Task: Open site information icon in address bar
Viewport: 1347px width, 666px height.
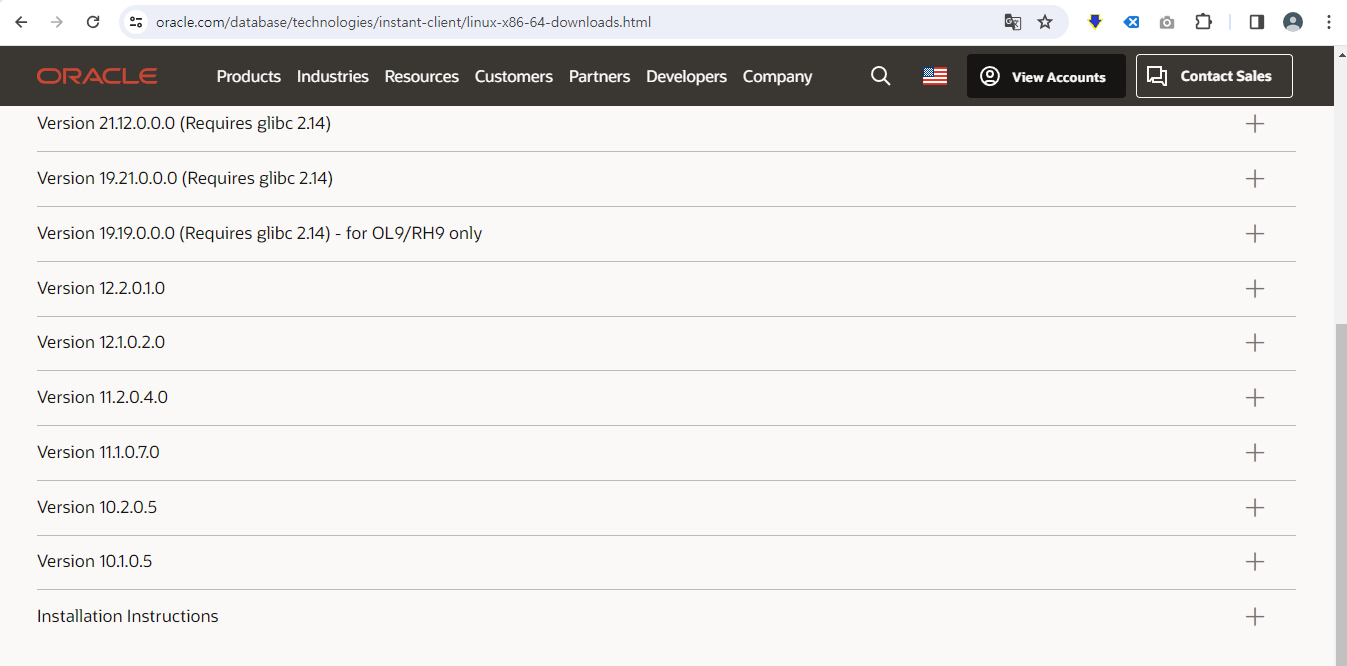Action: click(137, 22)
